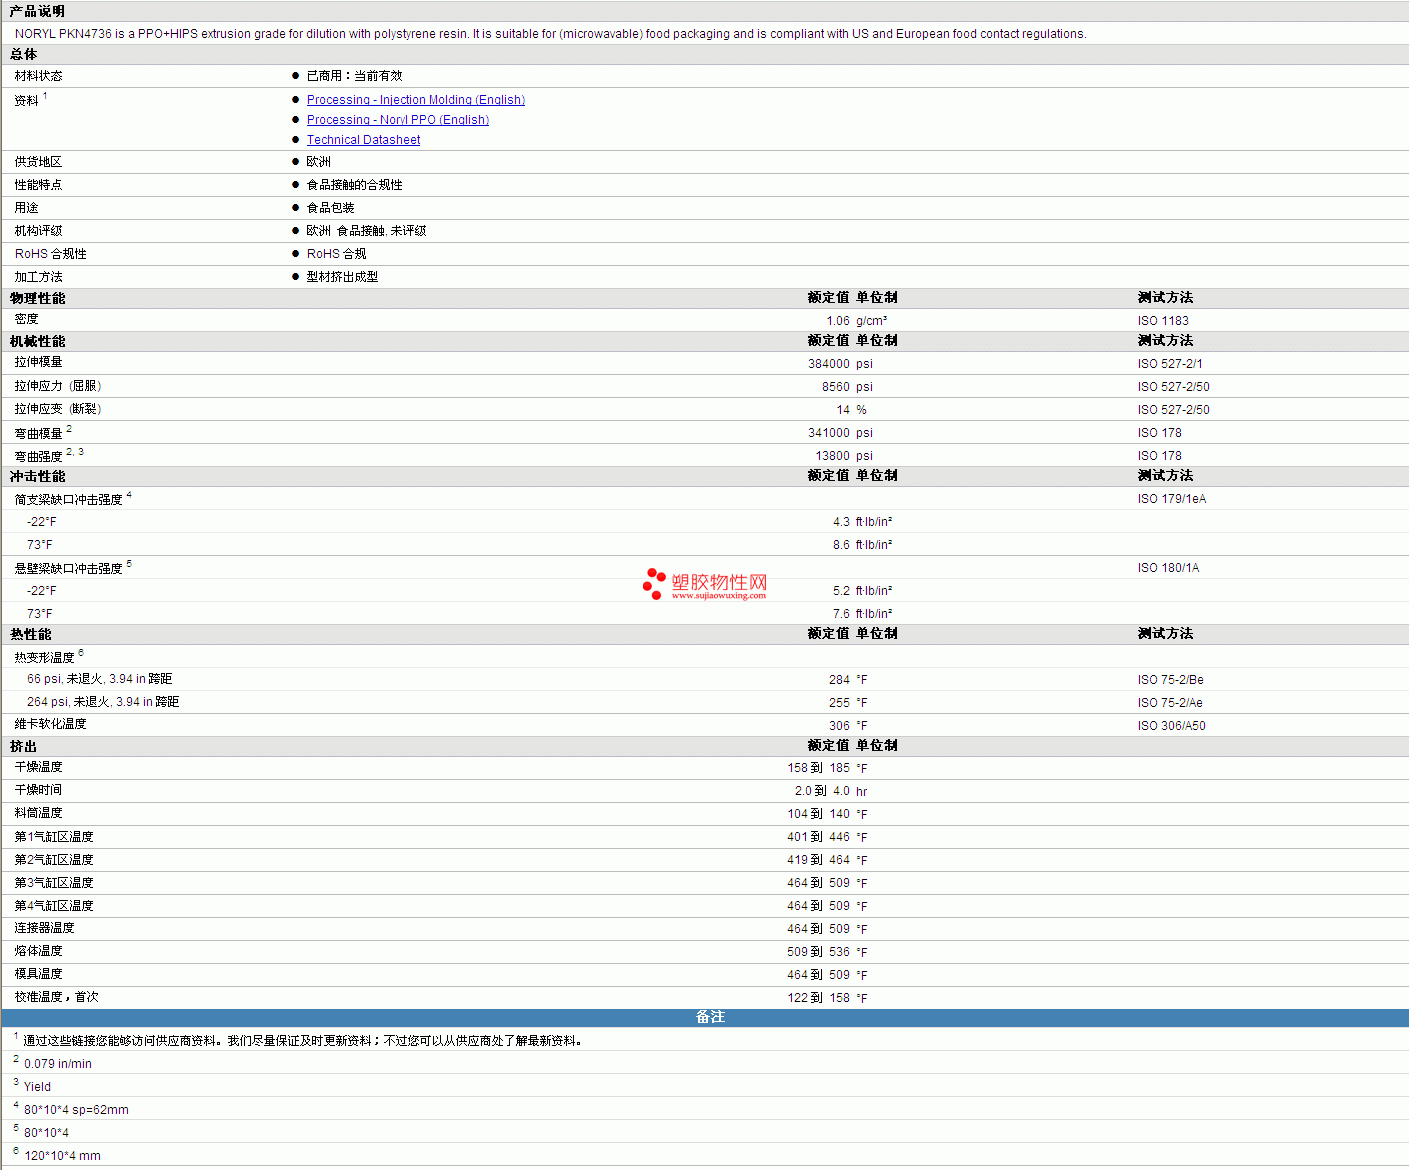The width and height of the screenshot is (1409, 1170).
Task: Click the 物理性能 section header
Action: 37,298
